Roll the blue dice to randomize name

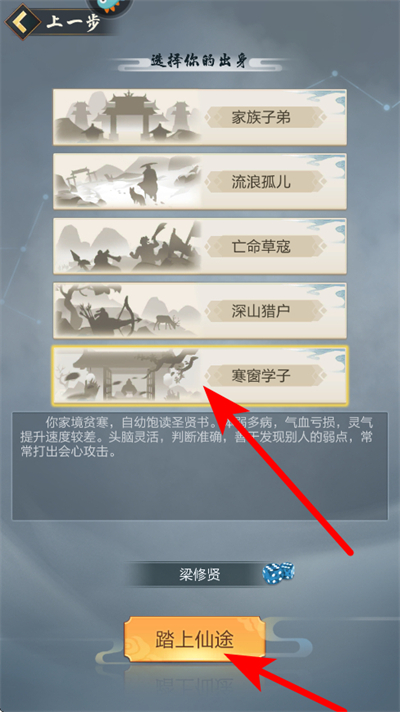279,573
